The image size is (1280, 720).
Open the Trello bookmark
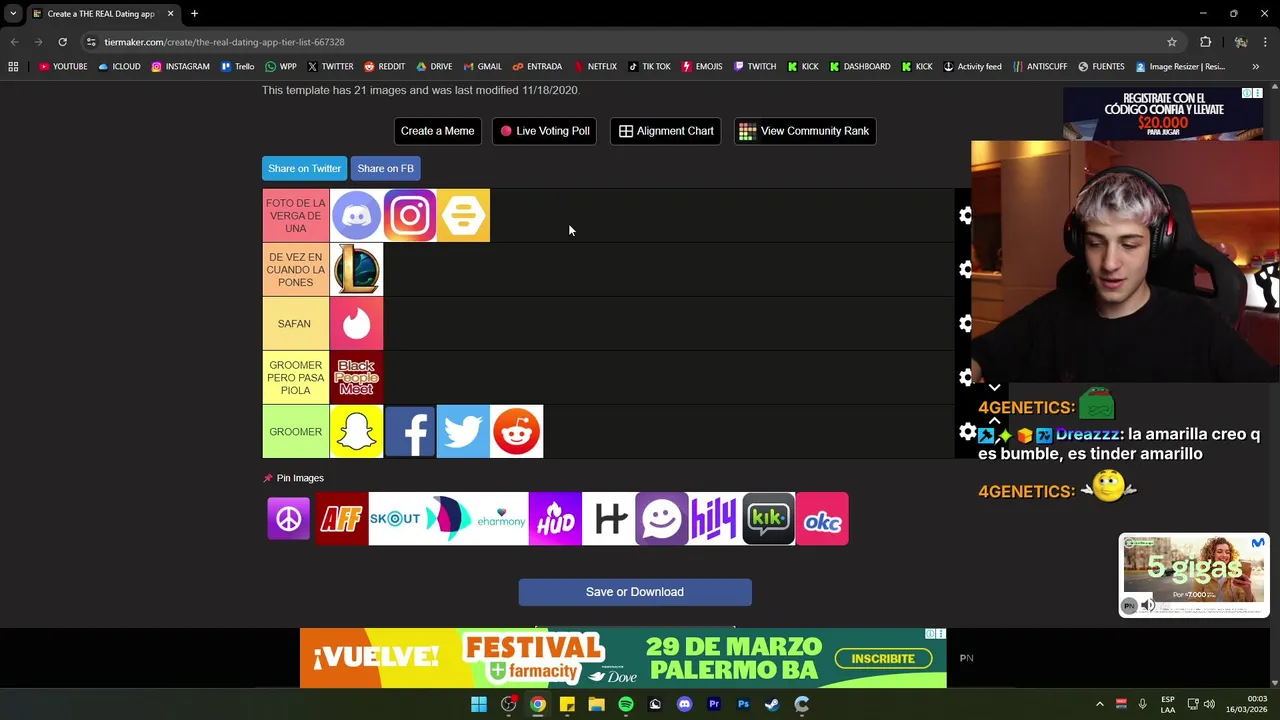[238, 67]
